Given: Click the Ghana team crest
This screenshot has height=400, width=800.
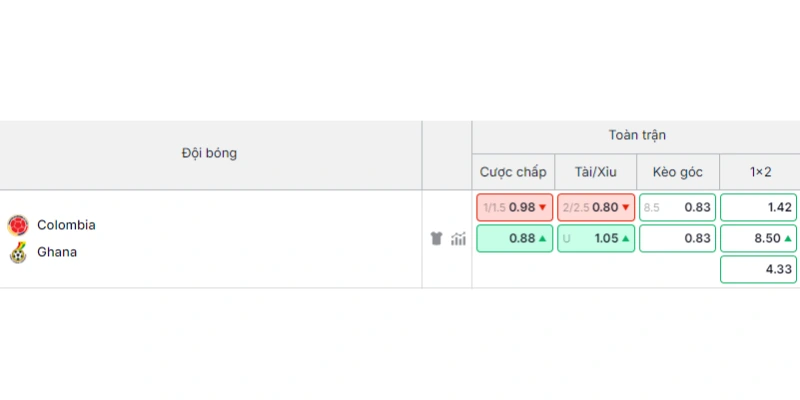Looking at the screenshot, I should [x=18, y=253].
